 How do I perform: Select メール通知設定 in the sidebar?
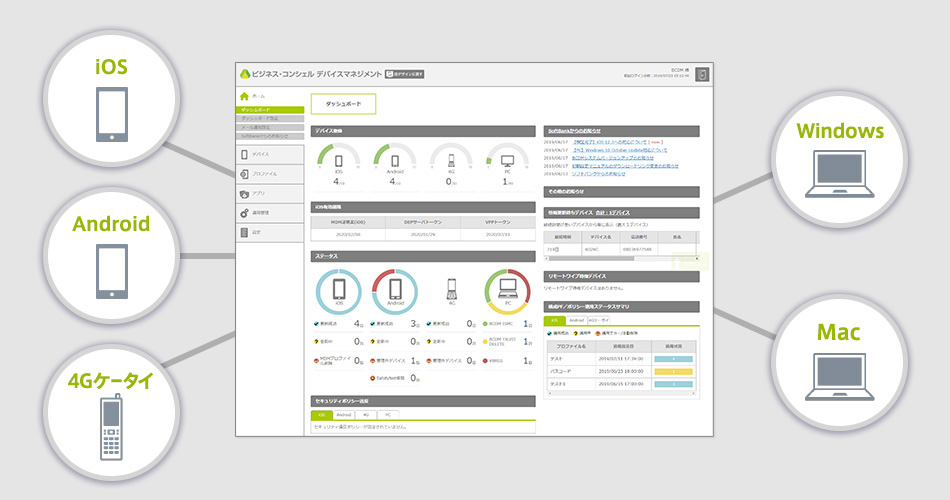tap(270, 127)
